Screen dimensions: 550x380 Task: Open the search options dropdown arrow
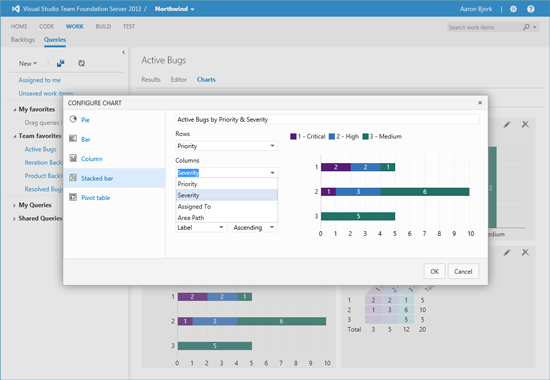[535, 27]
